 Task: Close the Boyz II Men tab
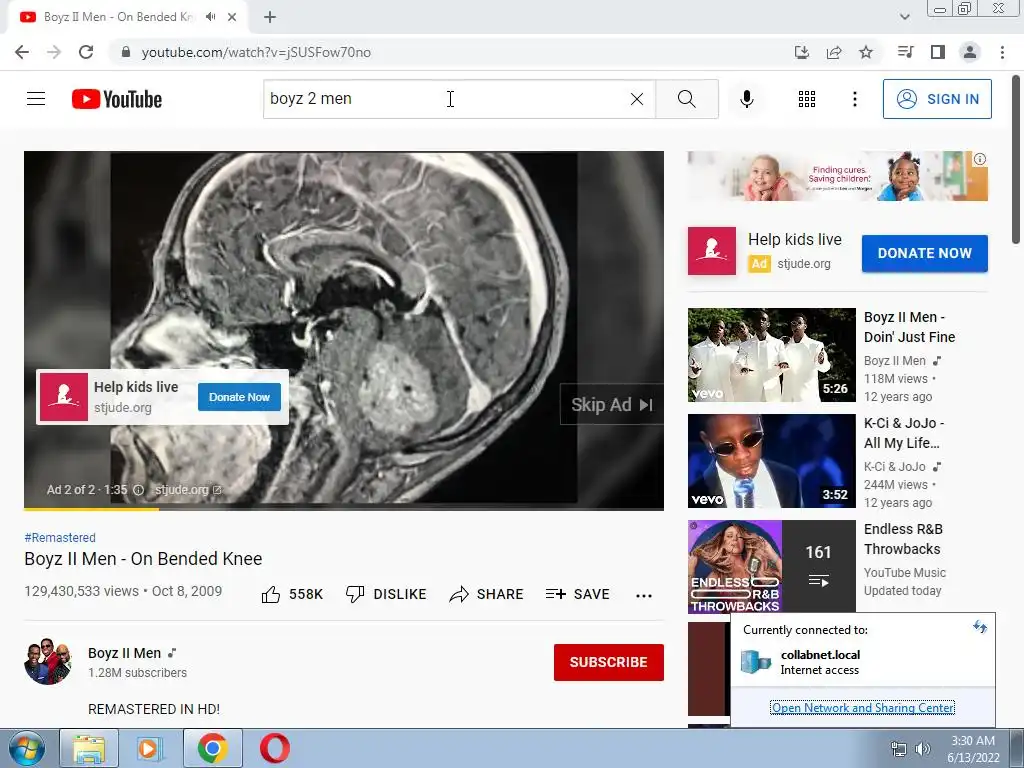click(232, 17)
